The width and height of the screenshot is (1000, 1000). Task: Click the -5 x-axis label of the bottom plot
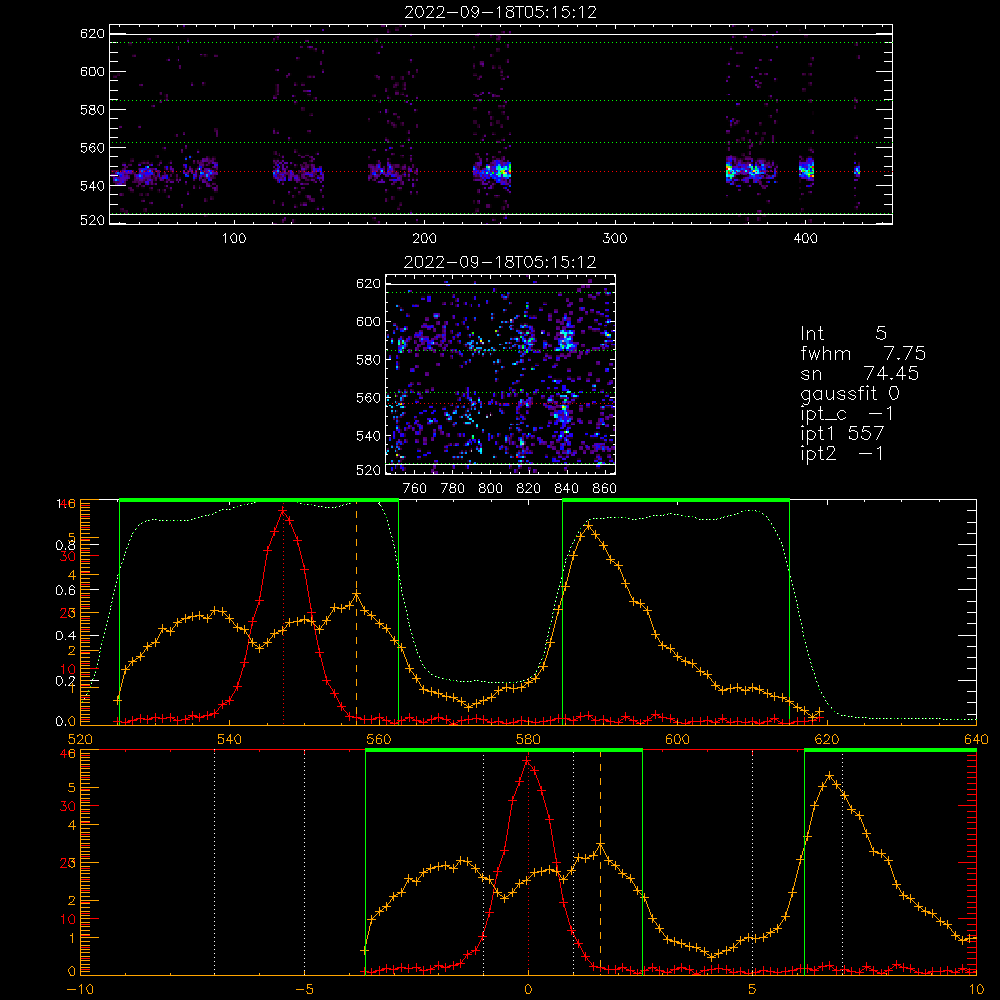coord(304,990)
